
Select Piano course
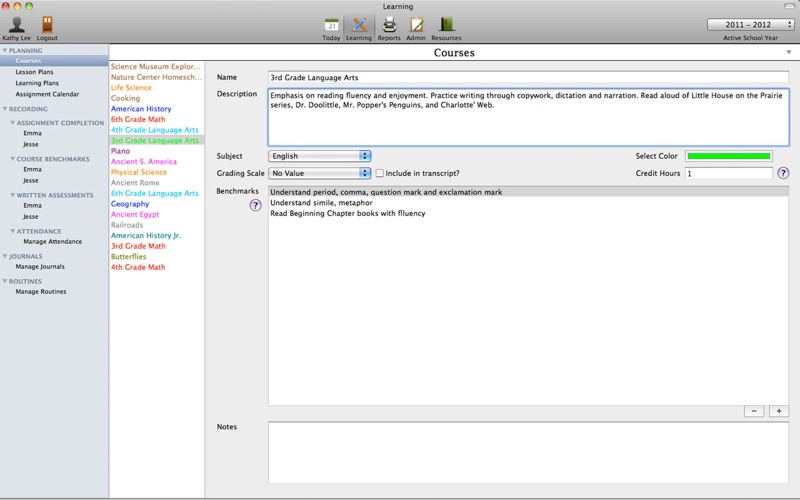[120, 151]
